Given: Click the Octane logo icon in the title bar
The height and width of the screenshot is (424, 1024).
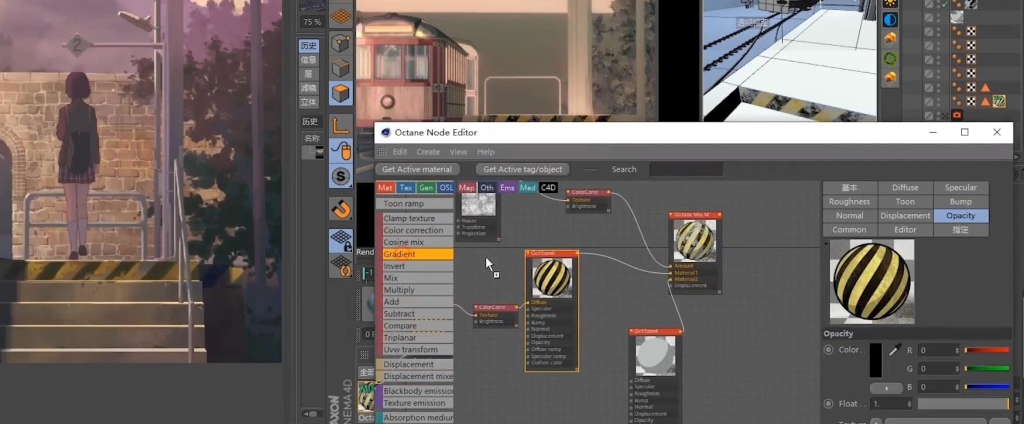Looking at the screenshot, I should 386,133.
